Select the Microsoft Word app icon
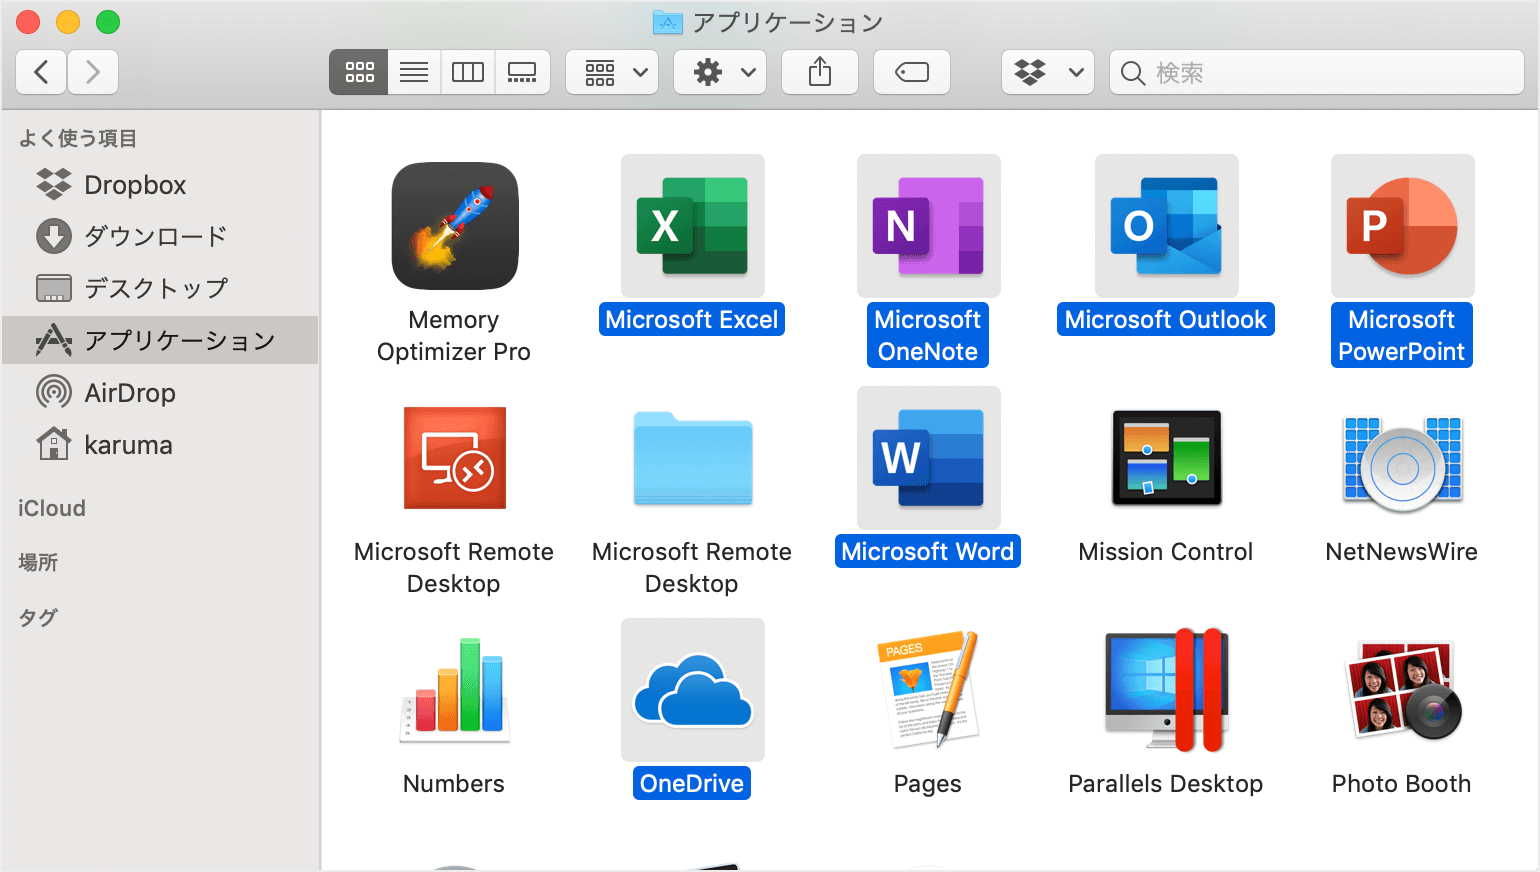Viewport: 1540px width, 872px height. click(929, 458)
